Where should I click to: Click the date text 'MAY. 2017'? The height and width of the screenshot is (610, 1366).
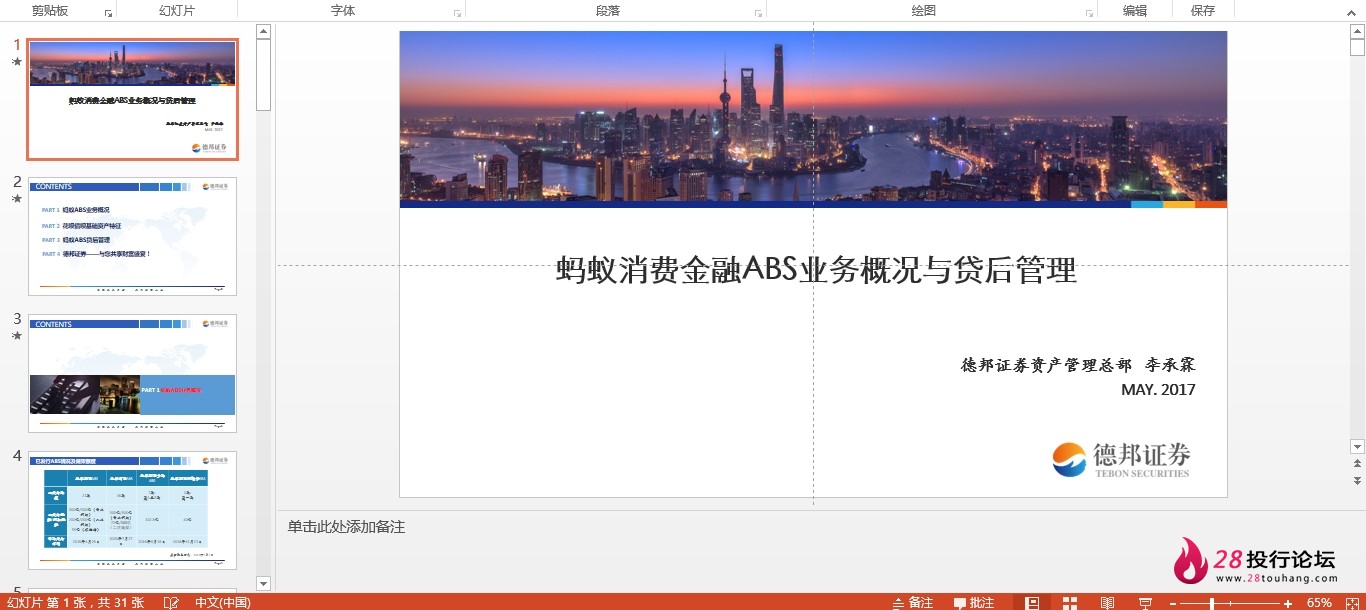tap(1158, 389)
